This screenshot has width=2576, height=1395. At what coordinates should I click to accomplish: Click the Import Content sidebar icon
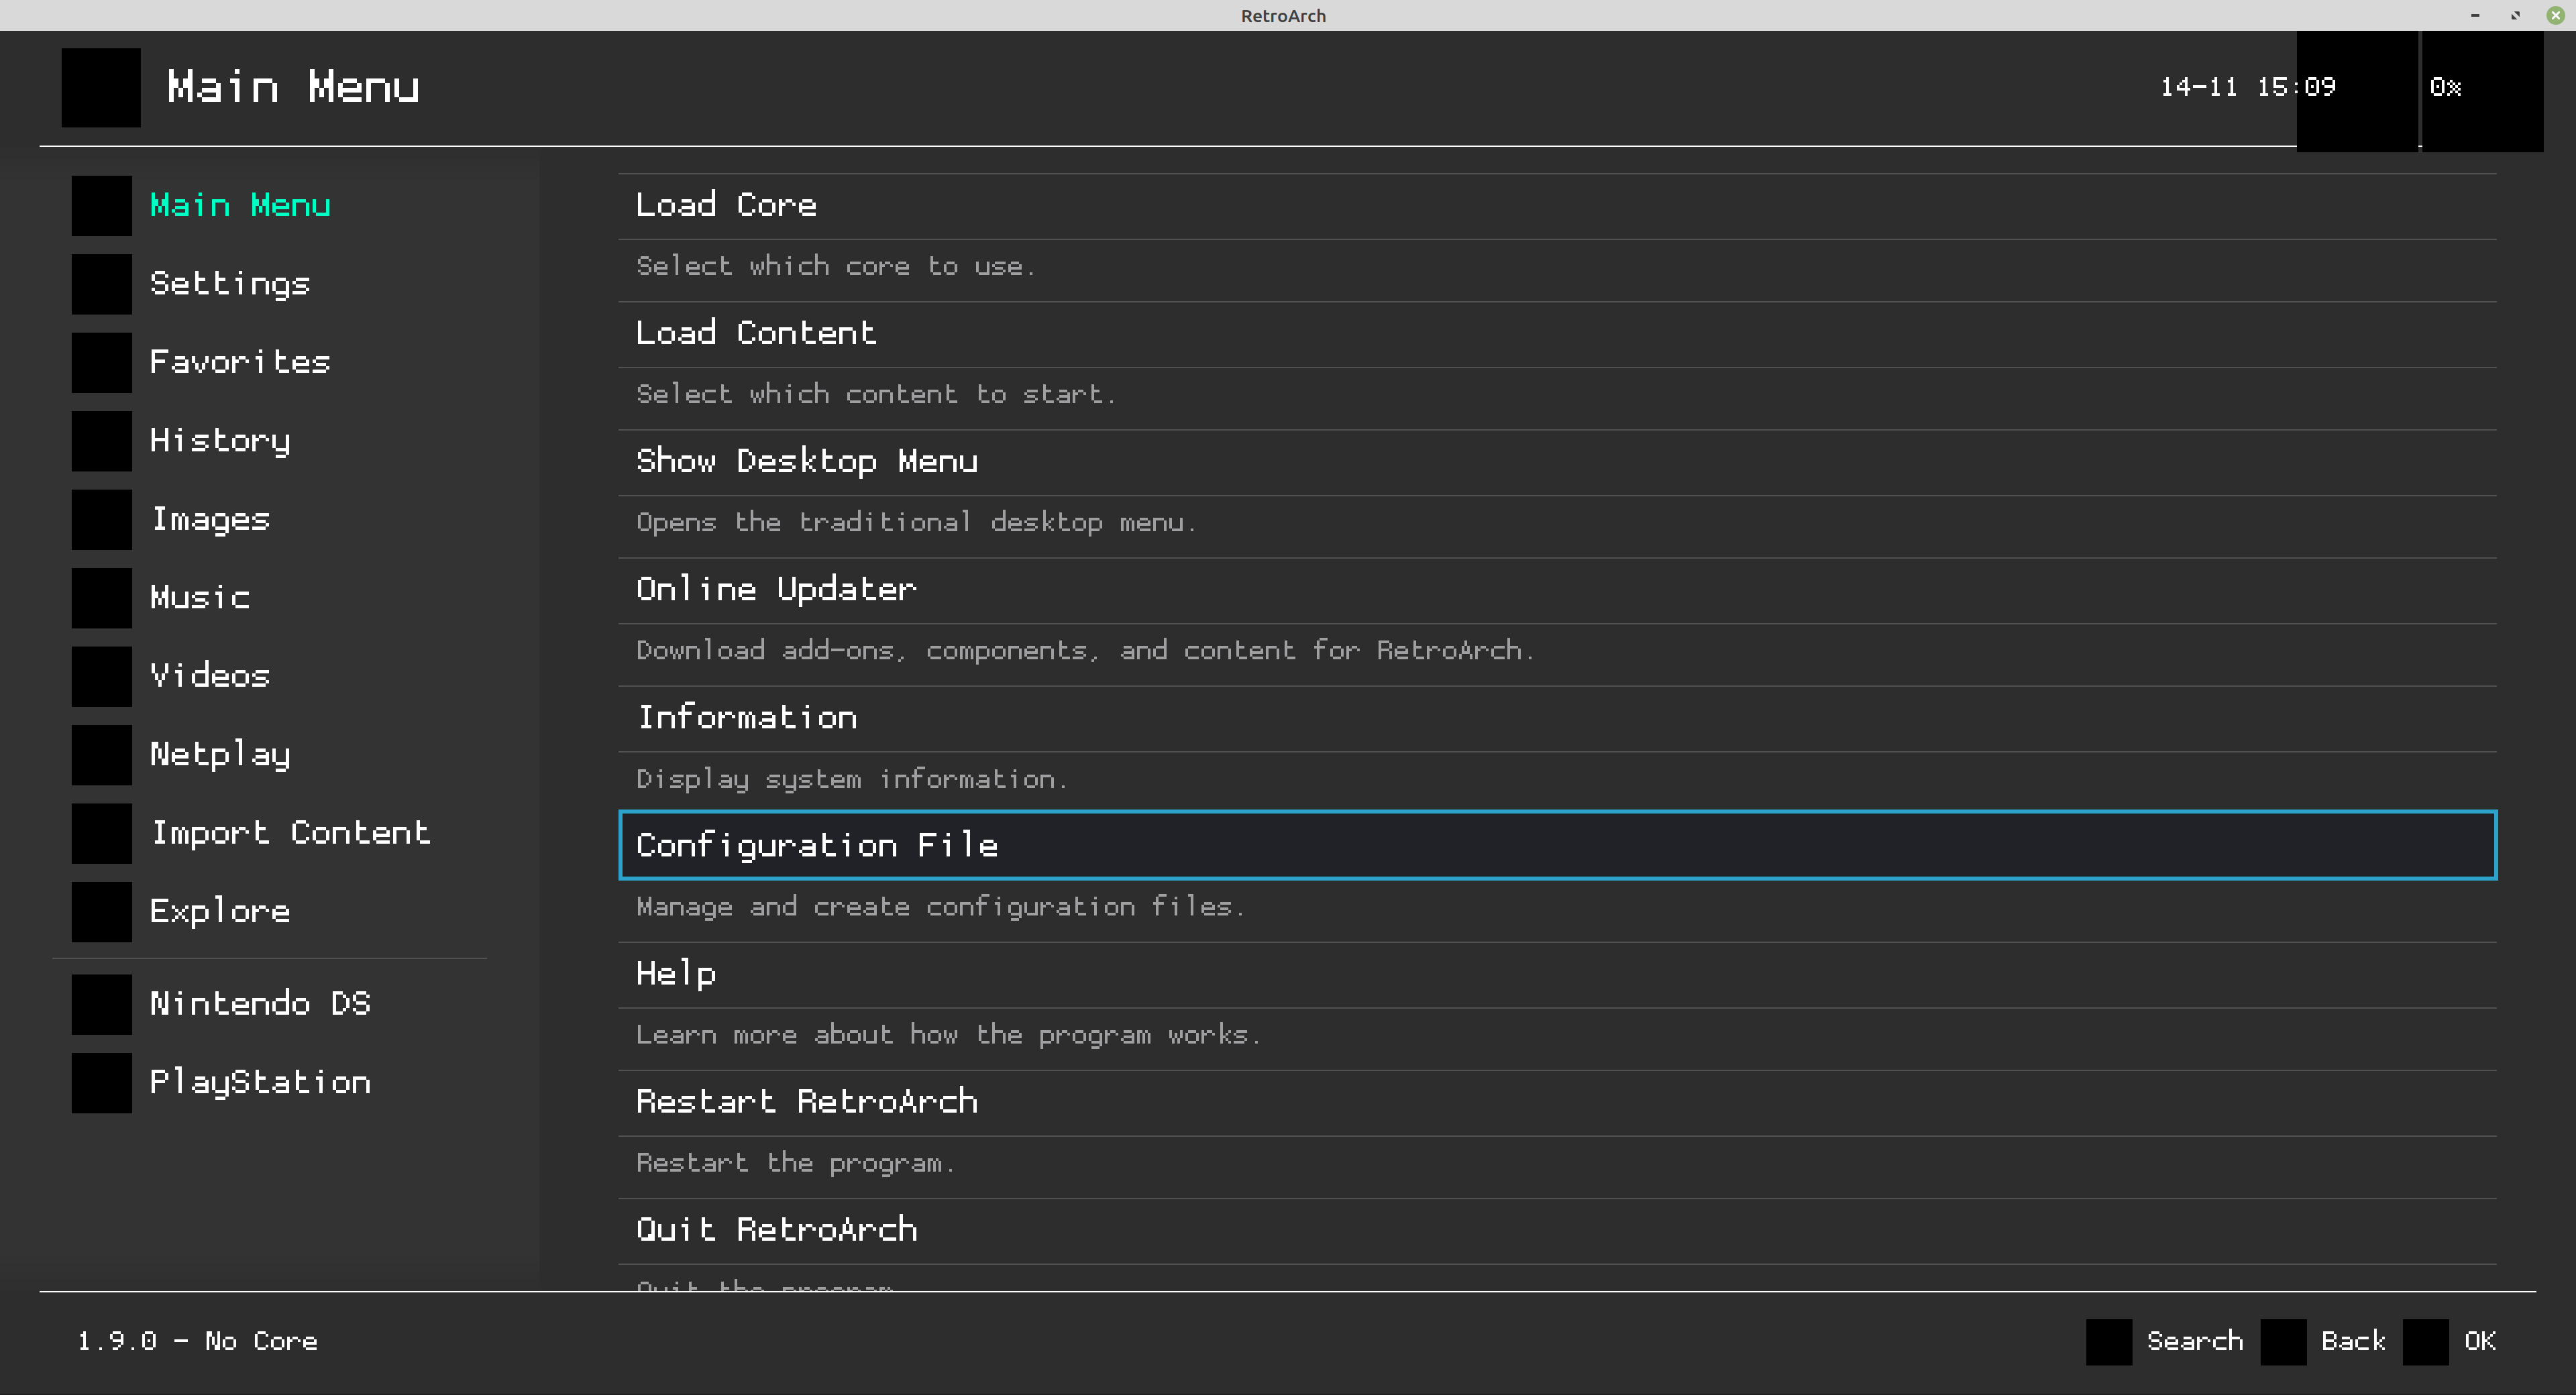pyautogui.click(x=100, y=833)
